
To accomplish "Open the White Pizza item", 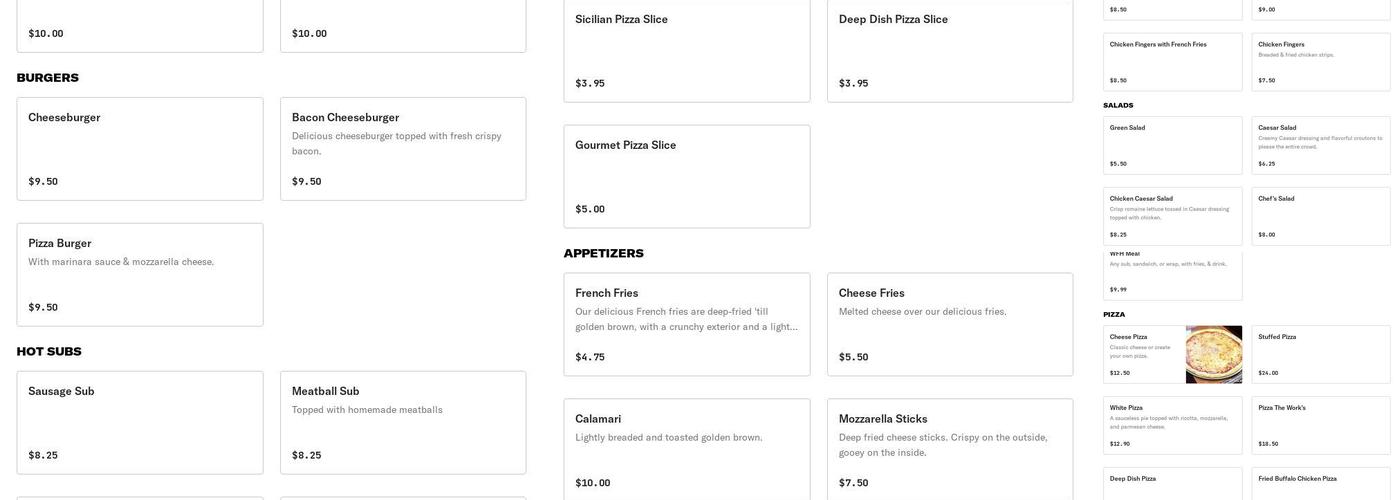I will click(1172, 425).
